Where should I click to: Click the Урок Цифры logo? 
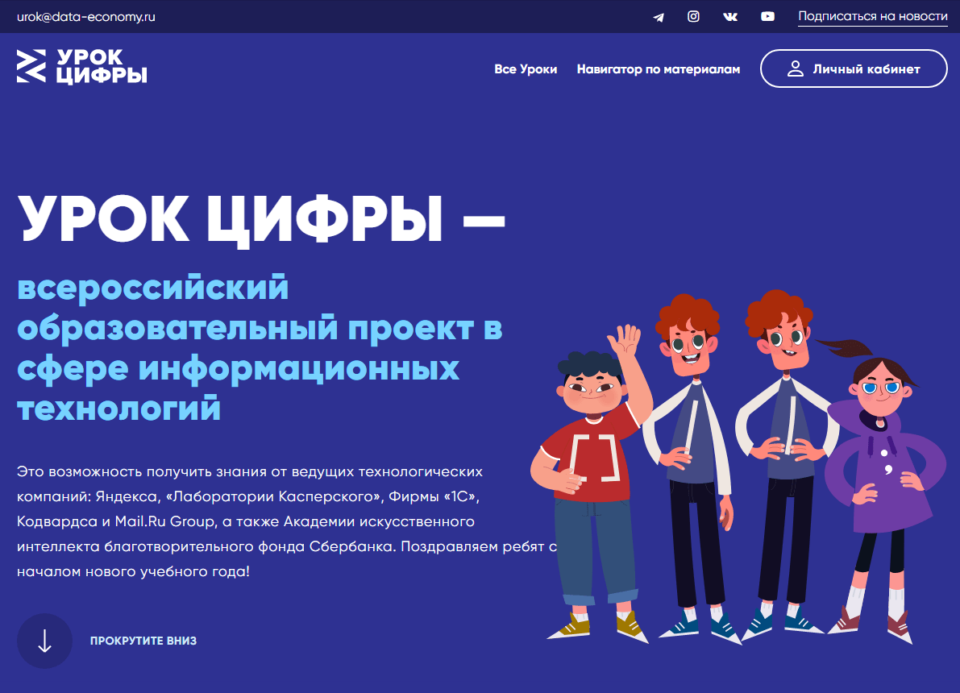click(81, 66)
